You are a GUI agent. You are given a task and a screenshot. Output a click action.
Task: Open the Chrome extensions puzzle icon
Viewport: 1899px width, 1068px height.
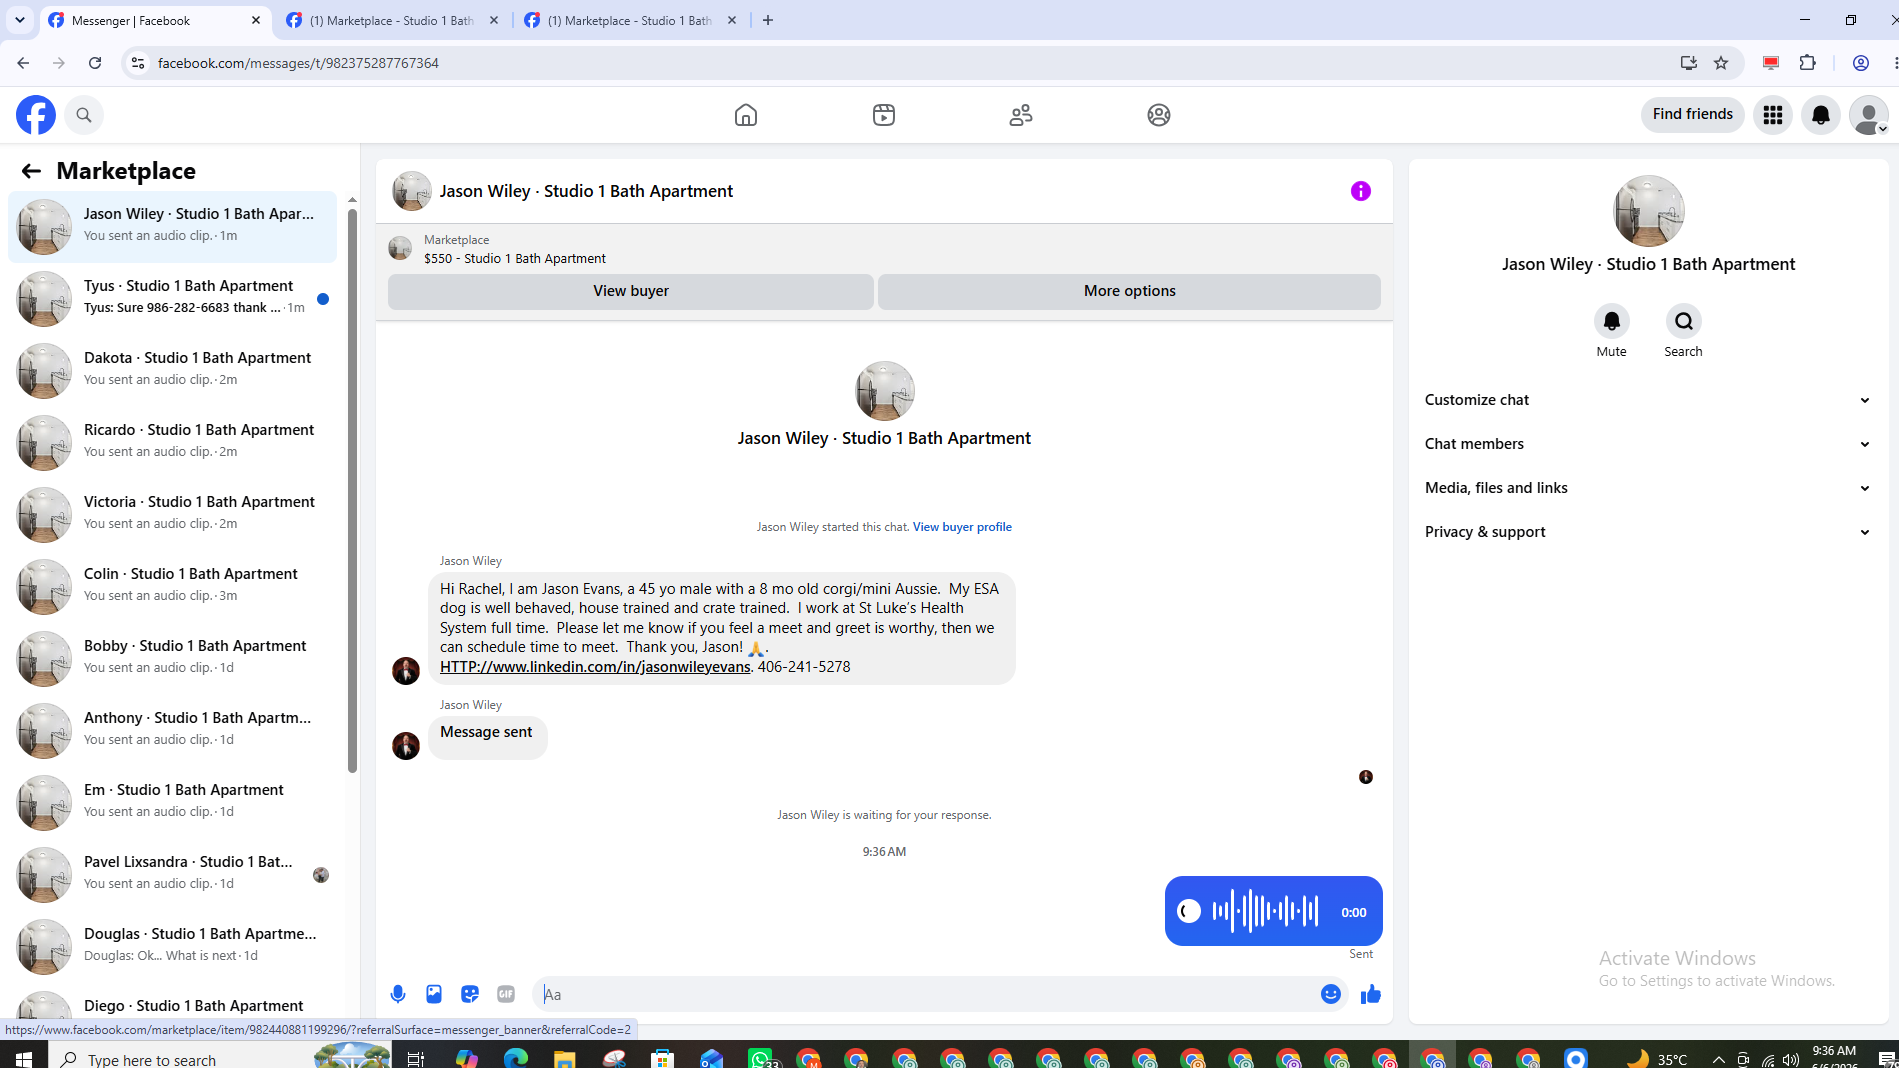1808,63
